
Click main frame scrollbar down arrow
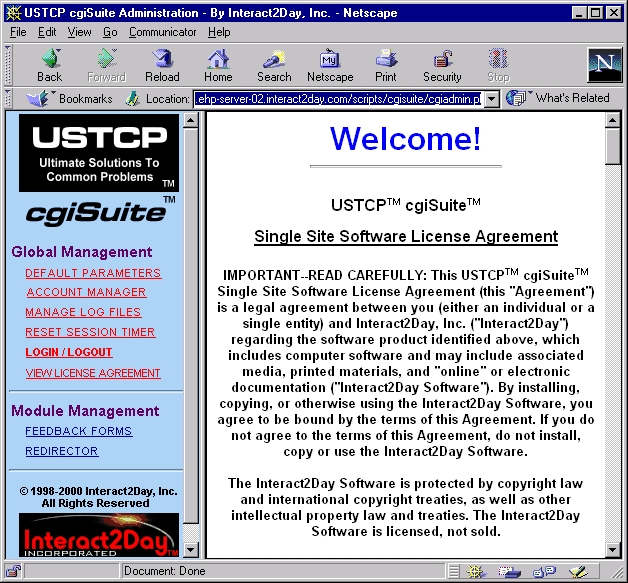coord(613,550)
